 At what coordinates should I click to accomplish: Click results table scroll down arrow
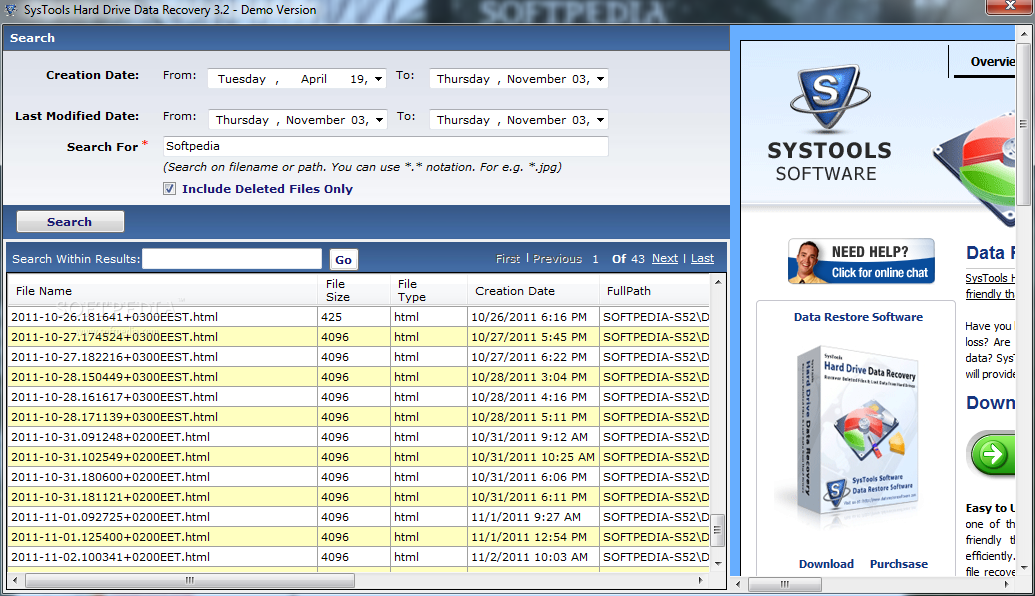coord(718,564)
